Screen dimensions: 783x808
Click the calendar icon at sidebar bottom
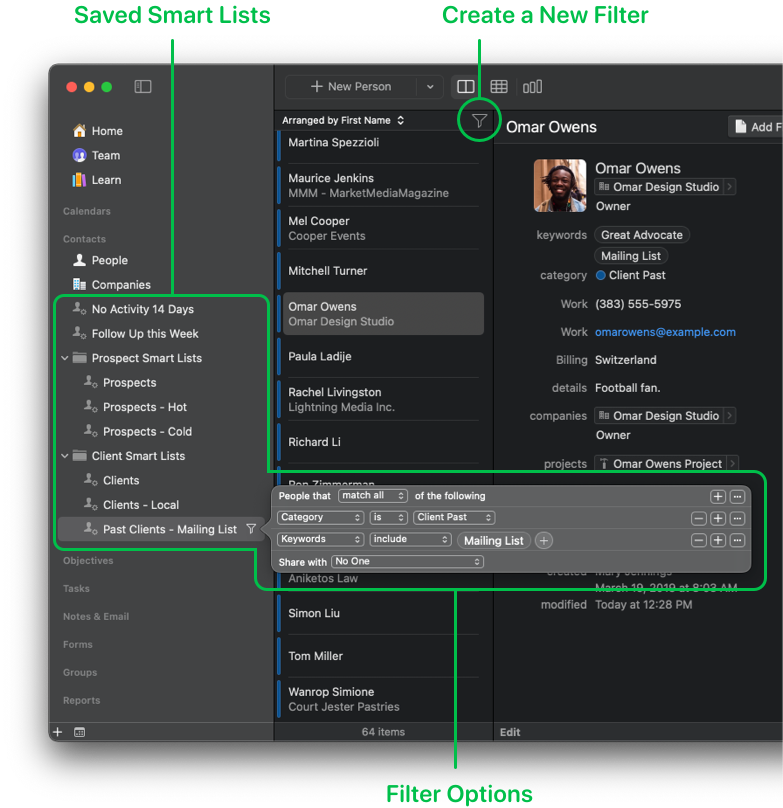pos(79,732)
